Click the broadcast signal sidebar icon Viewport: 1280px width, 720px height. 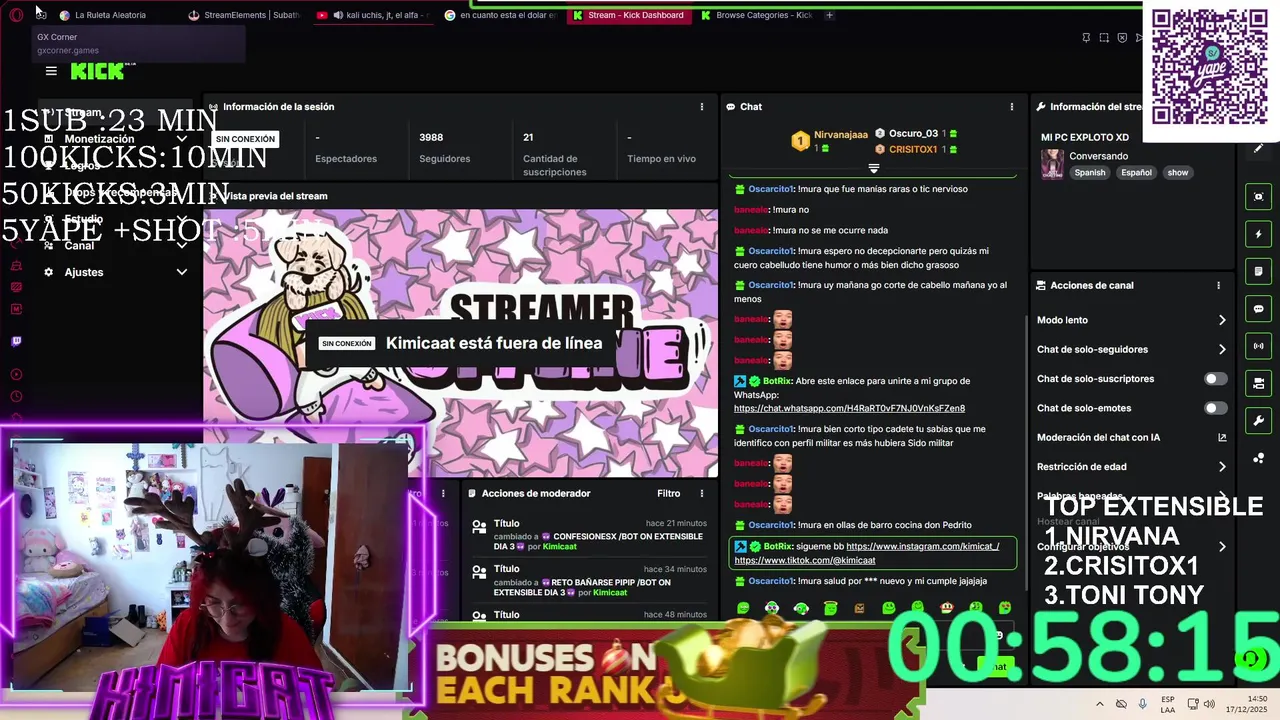[1259, 346]
